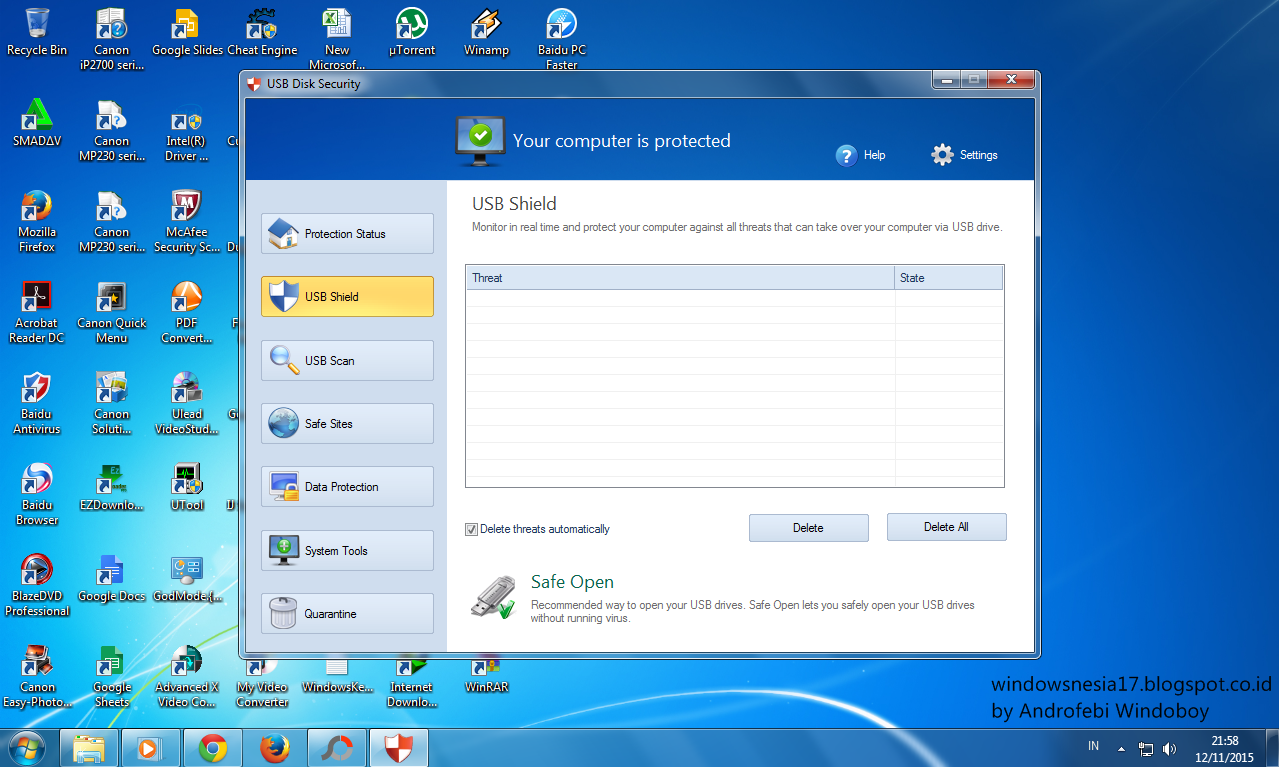The image size is (1279, 767).
Task: Select Acrobat Reader DC desktop icon
Action: click(x=37, y=312)
